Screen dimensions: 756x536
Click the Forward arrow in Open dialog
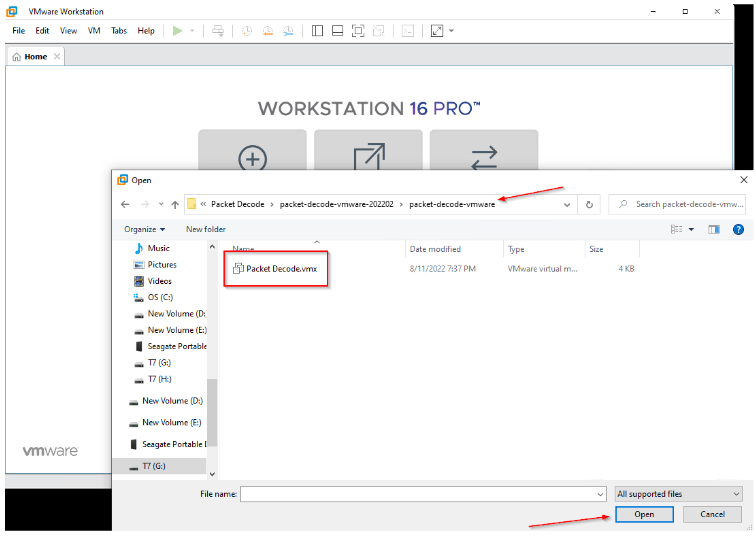pos(145,204)
